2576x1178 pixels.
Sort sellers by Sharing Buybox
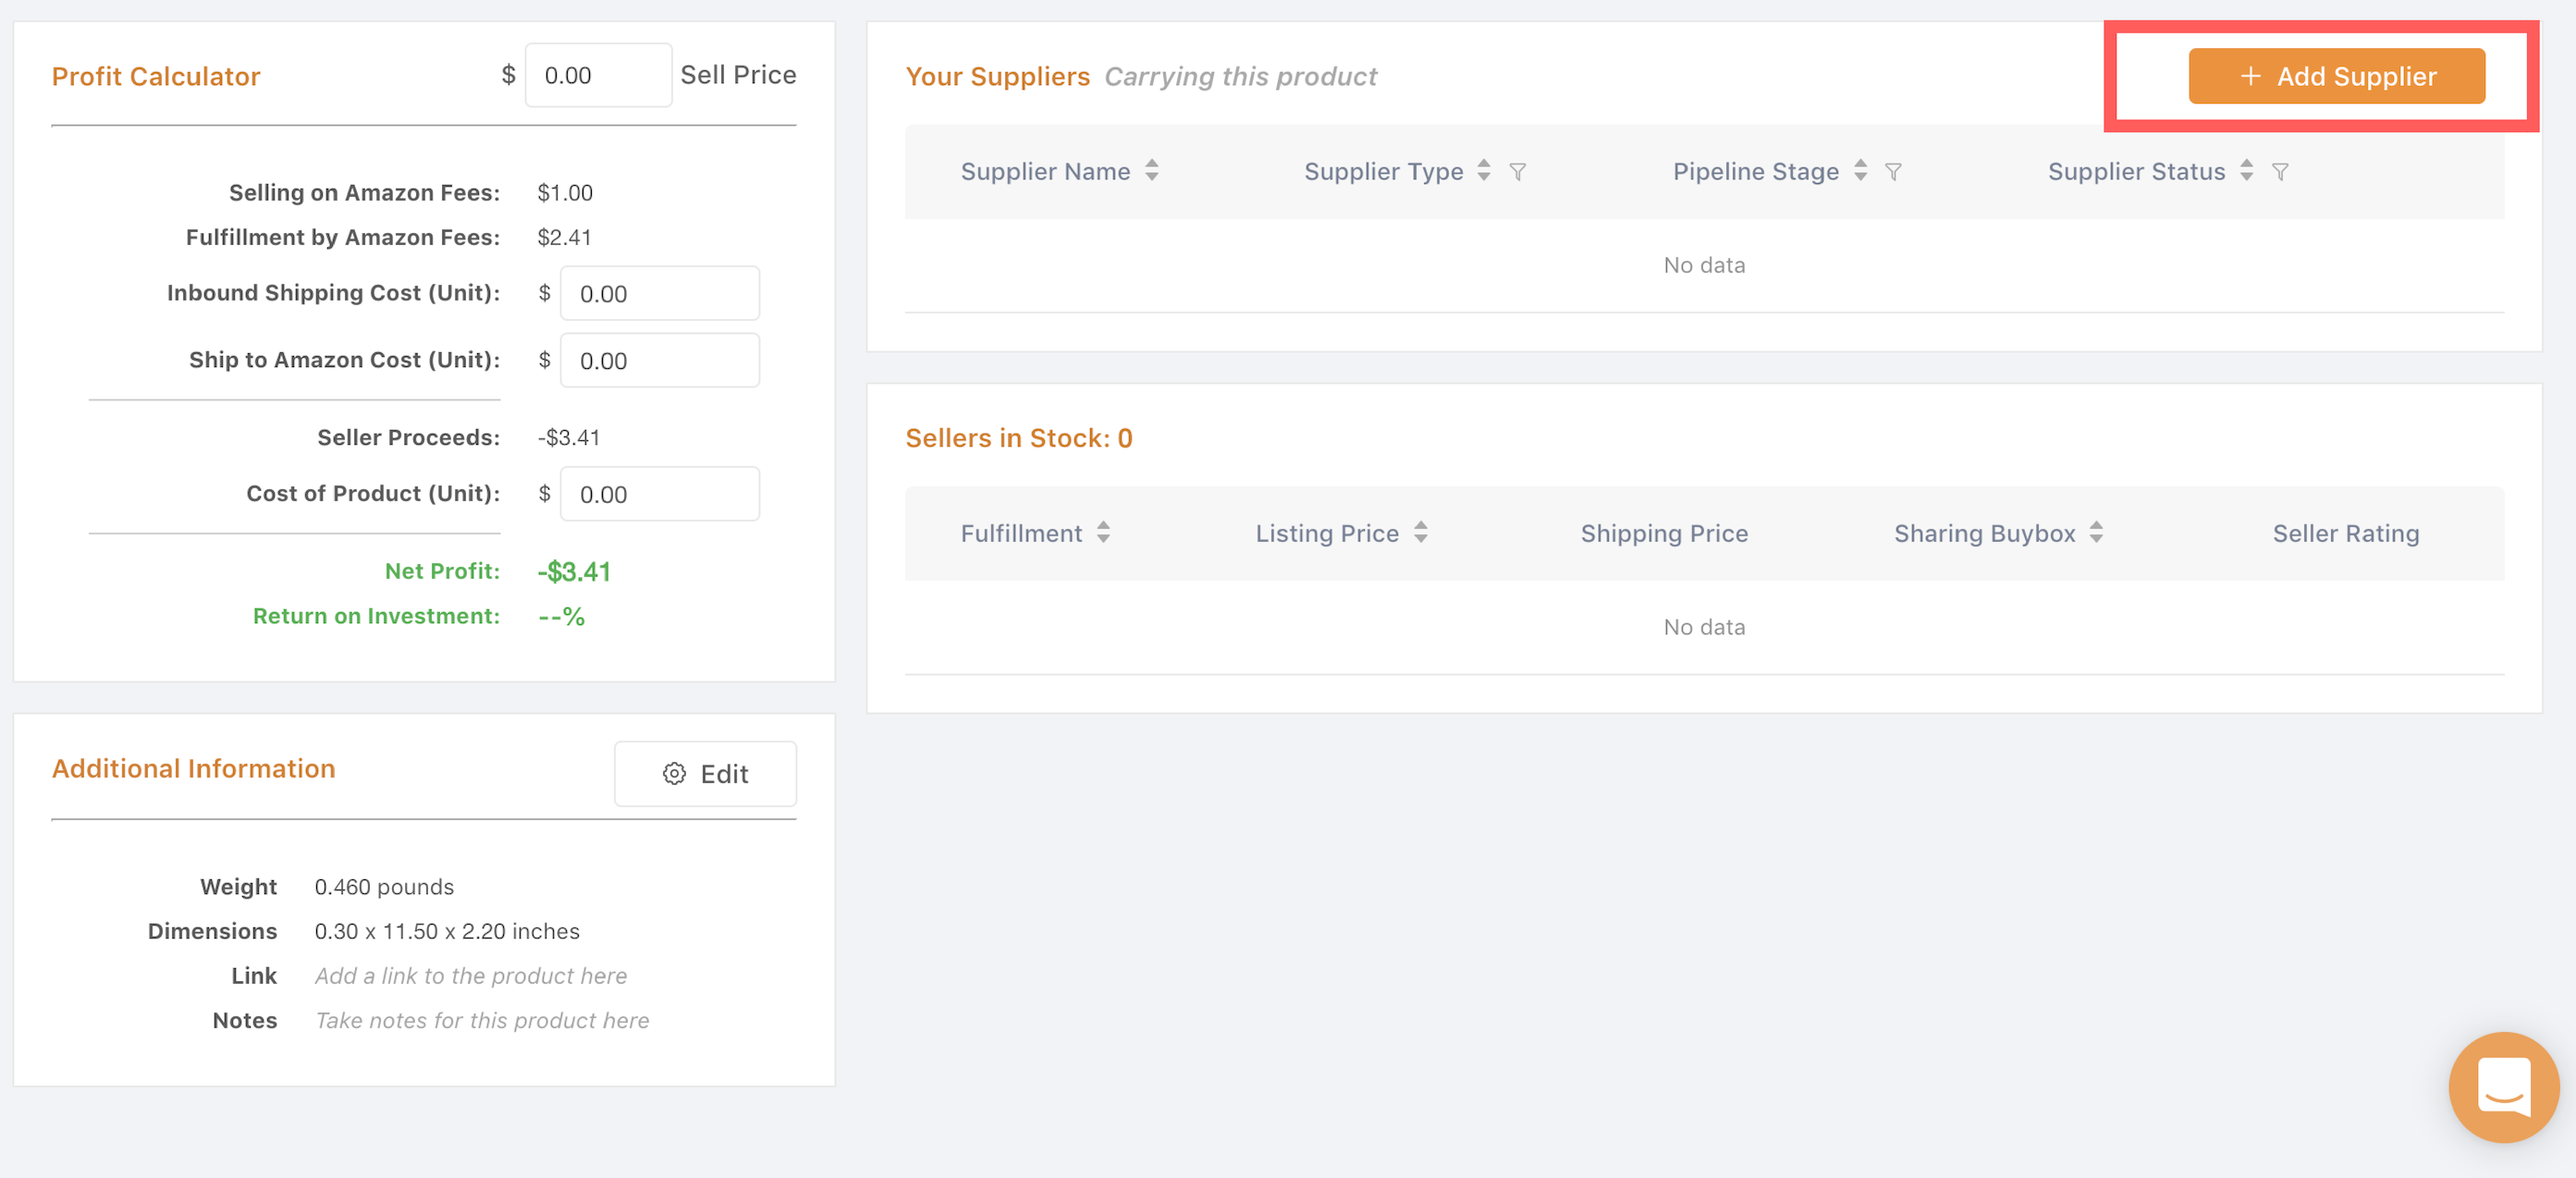2096,533
